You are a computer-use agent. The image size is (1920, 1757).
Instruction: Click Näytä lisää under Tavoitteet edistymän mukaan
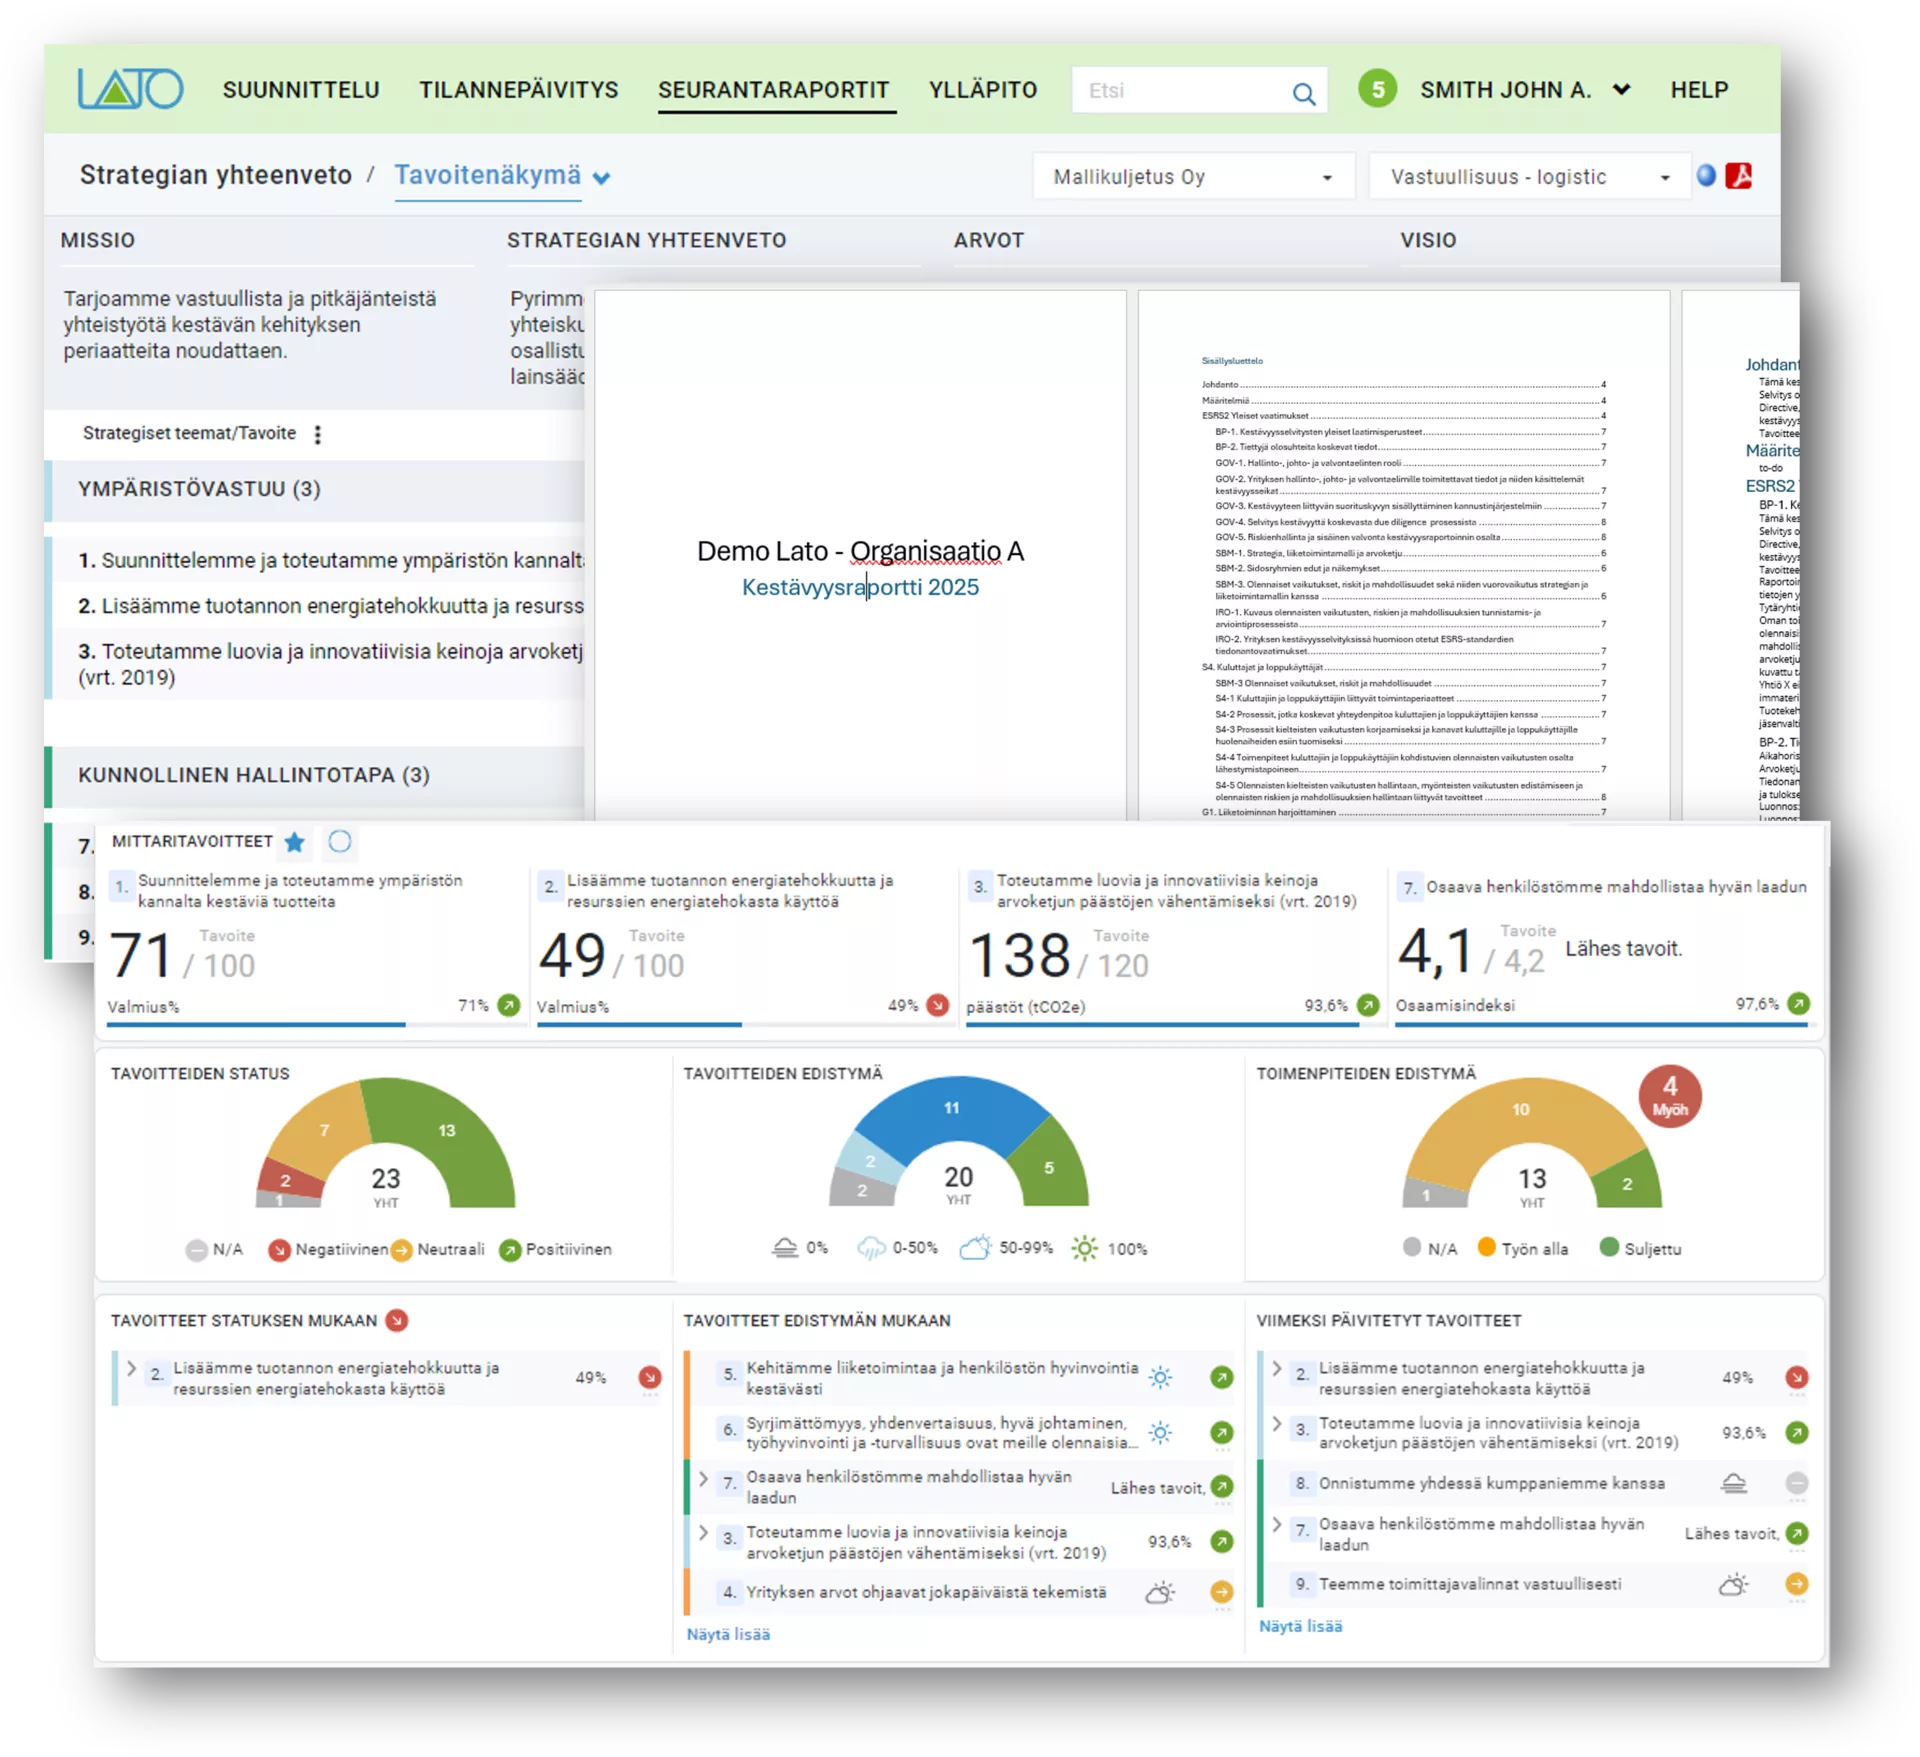728,1634
